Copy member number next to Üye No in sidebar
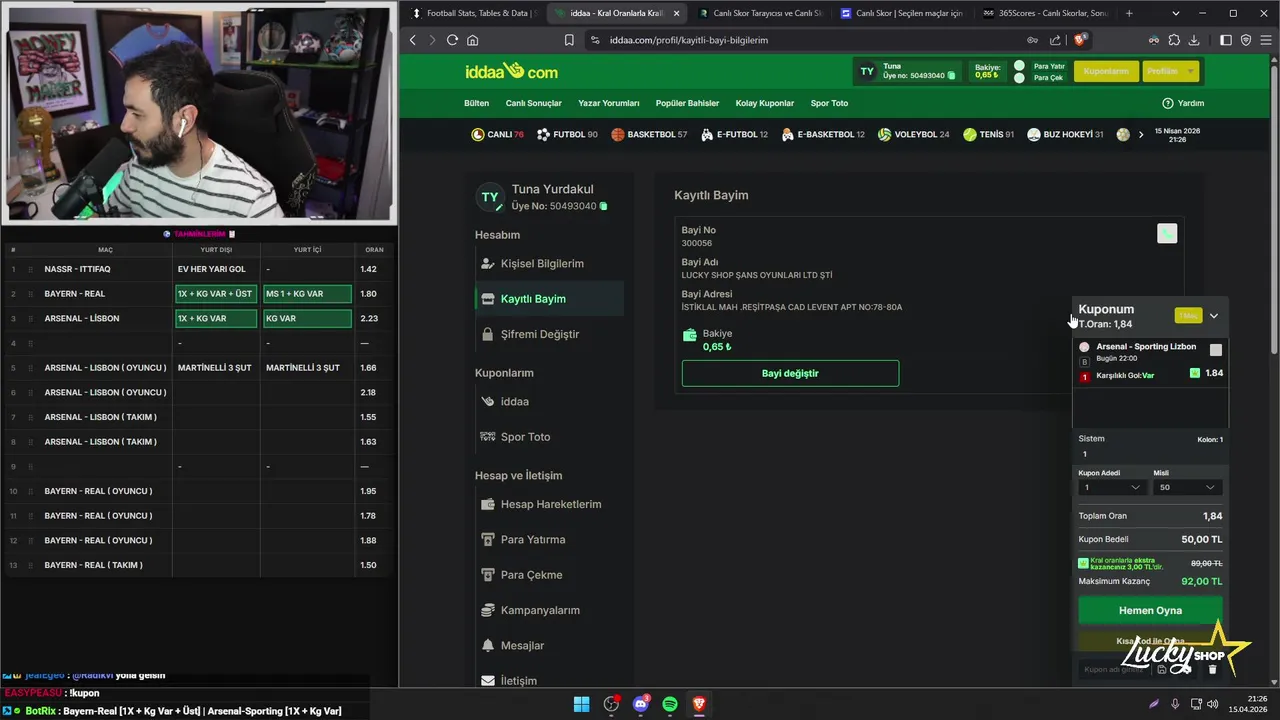Viewport: 1280px width, 720px height. 603,206
